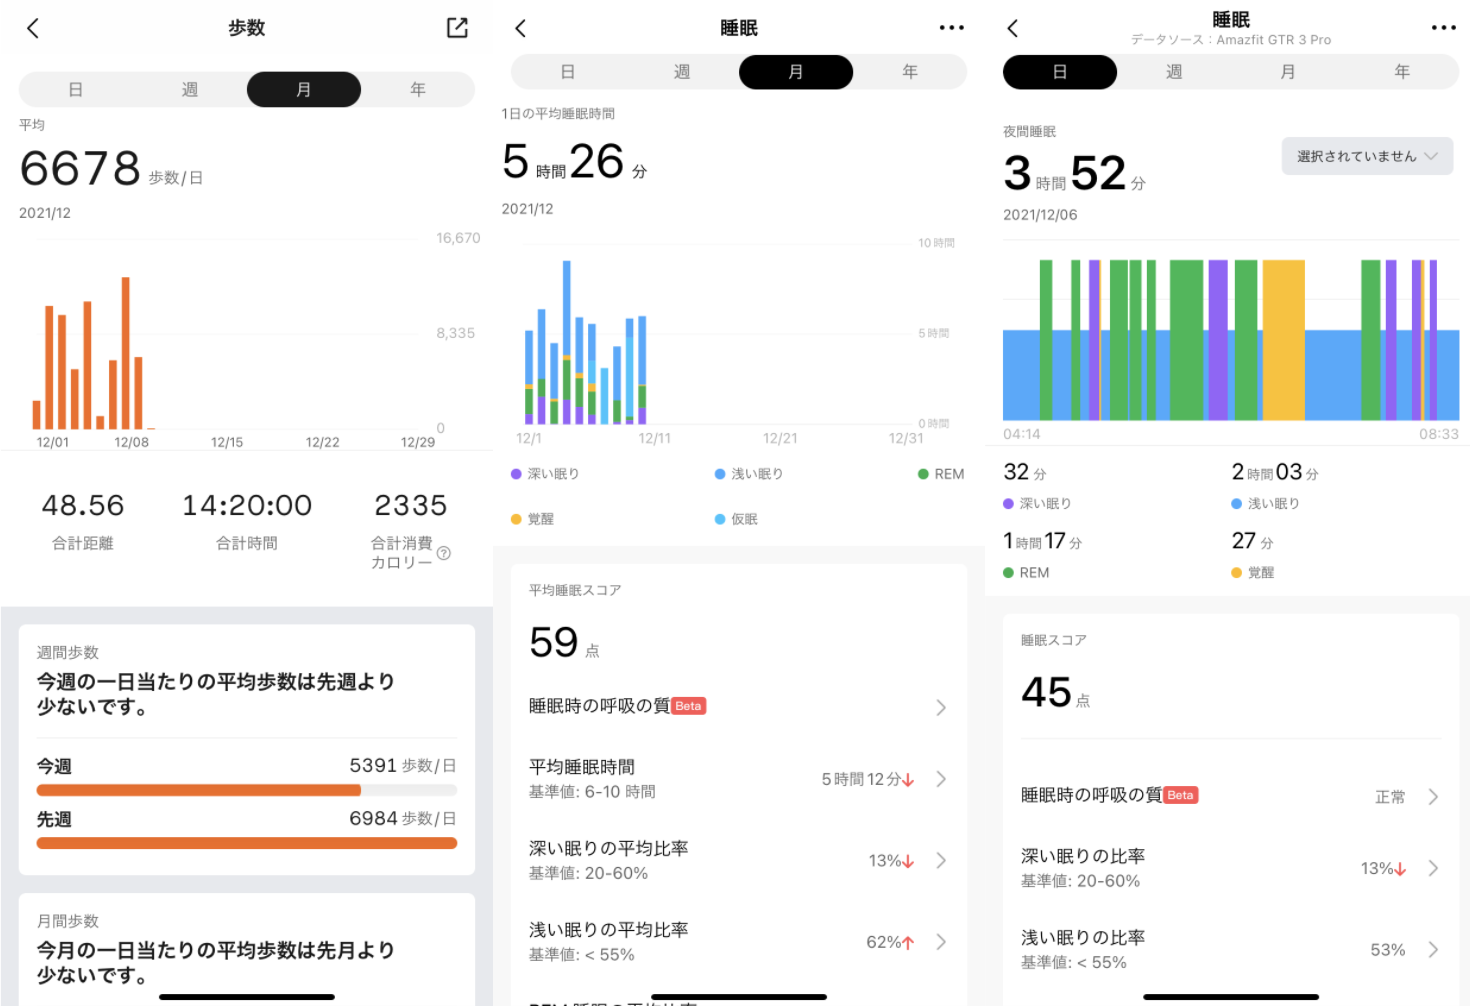
Task: Tap the 週間歩数 card heading
Action: pos(68,652)
